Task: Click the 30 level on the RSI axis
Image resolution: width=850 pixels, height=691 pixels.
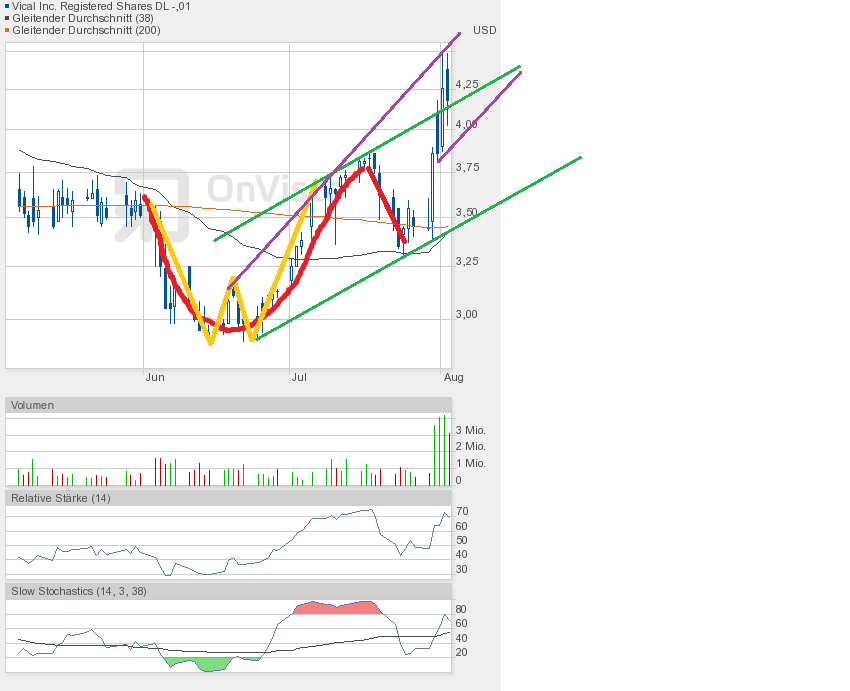Action: tap(461, 570)
